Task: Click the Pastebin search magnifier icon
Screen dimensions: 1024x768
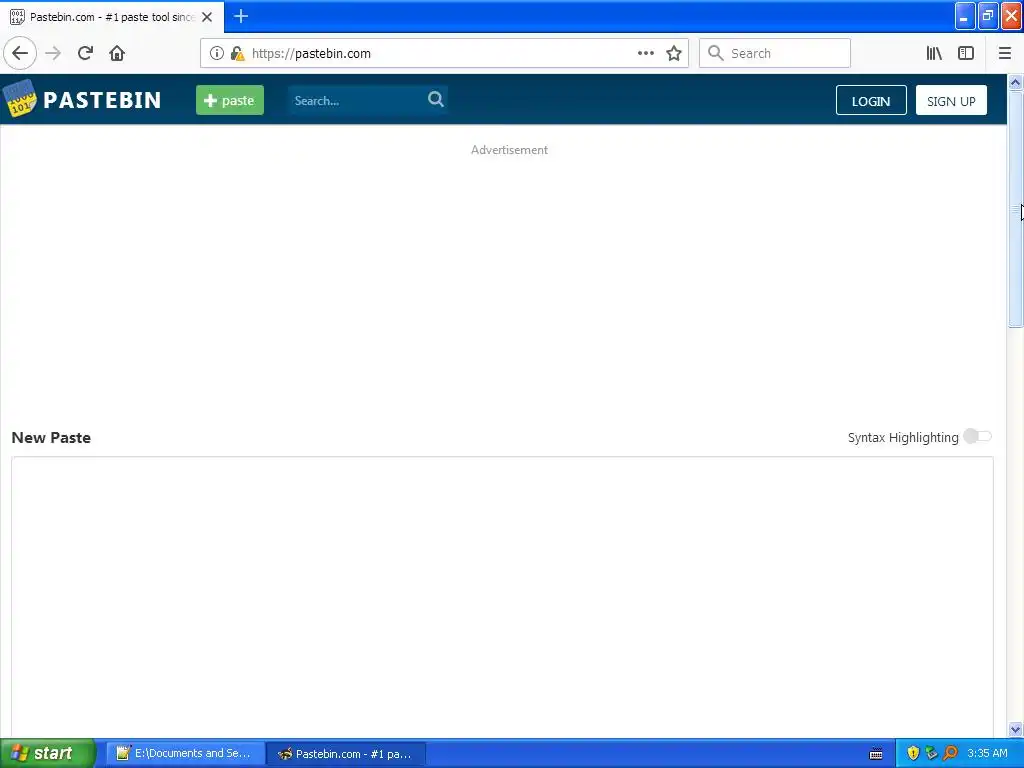Action: click(436, 99)
